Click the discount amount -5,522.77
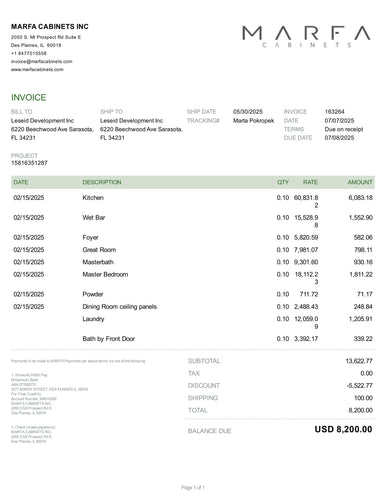The image size is (386, 500). click(359, 386)
